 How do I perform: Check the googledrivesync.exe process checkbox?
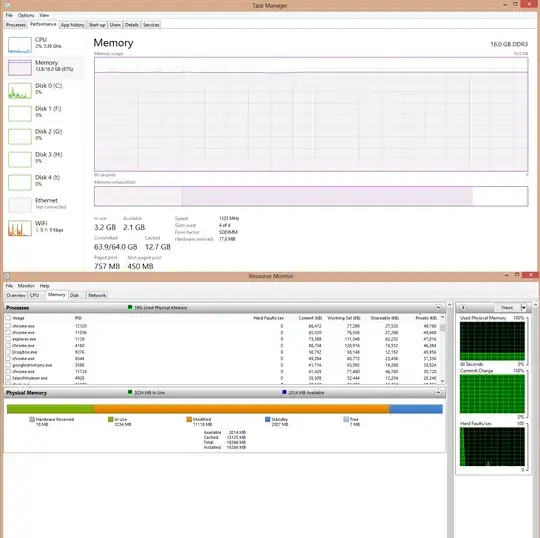pyautogui.click(x=8, y=365)
